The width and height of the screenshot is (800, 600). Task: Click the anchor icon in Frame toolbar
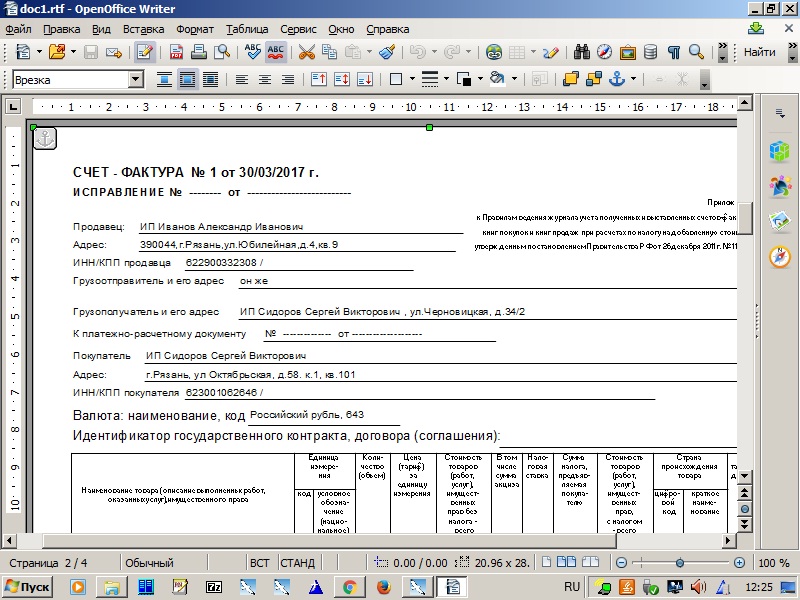coord(618,79)
